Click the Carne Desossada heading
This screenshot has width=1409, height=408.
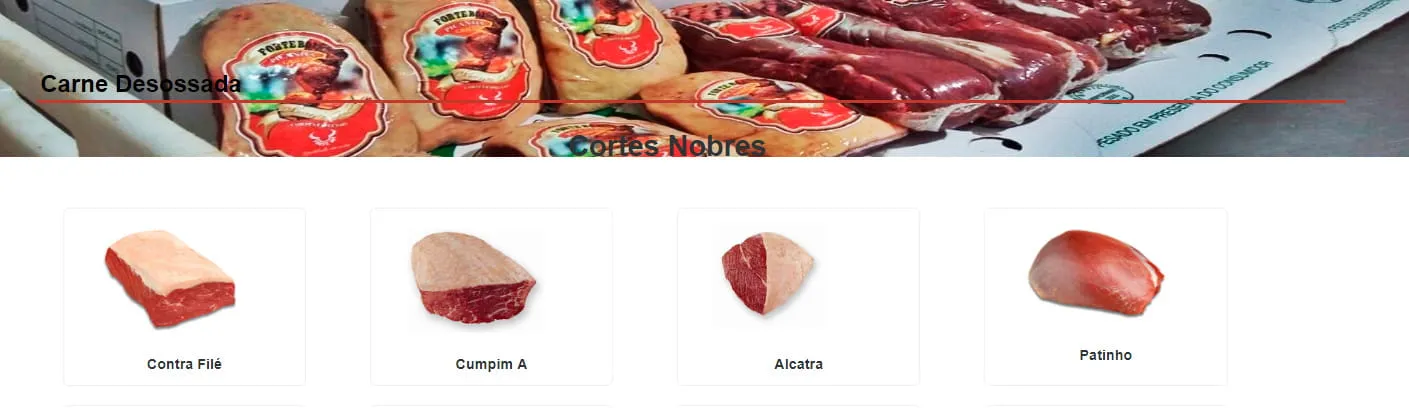coord(141,84)
